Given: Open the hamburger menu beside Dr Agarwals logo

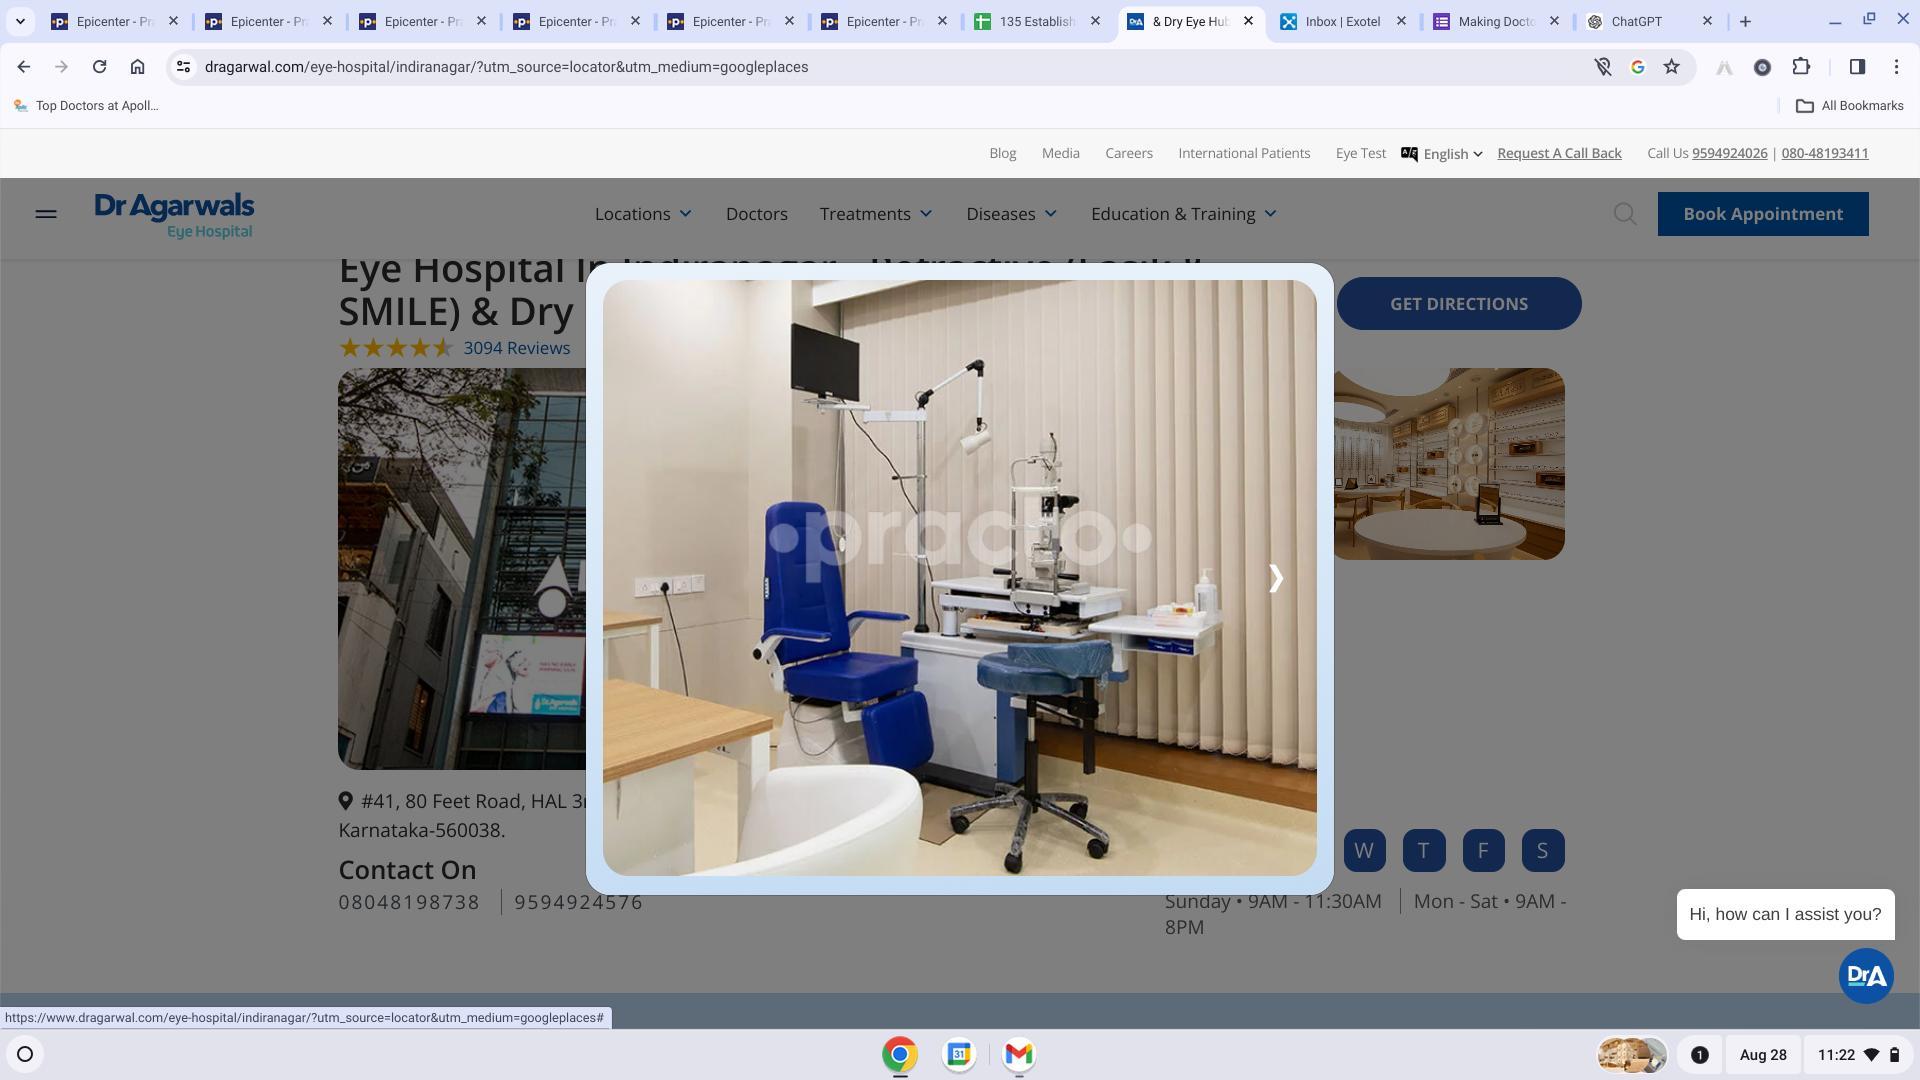Looking at the screenshot, I should click(46, 214).
